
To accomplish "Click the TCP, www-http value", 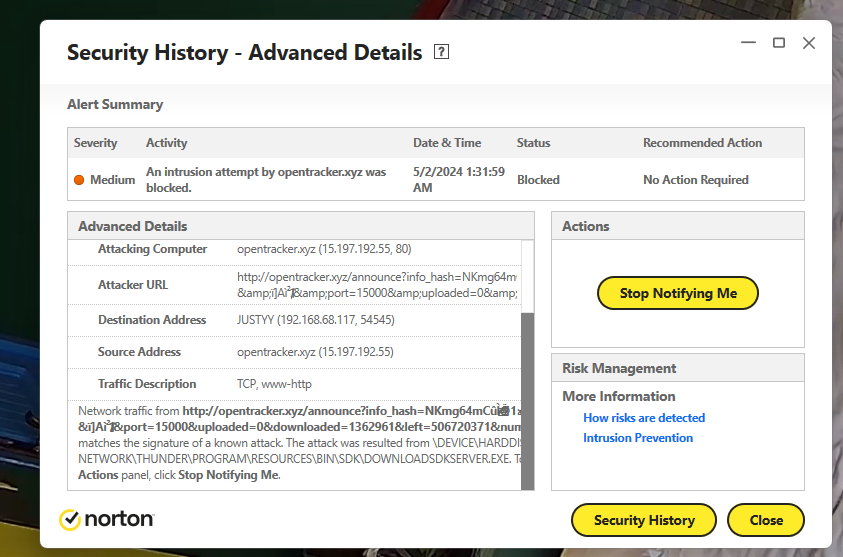I will tap(274, 384).
